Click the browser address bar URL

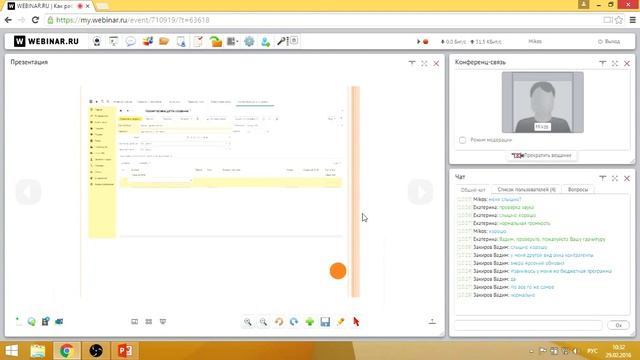coord(133,20)
